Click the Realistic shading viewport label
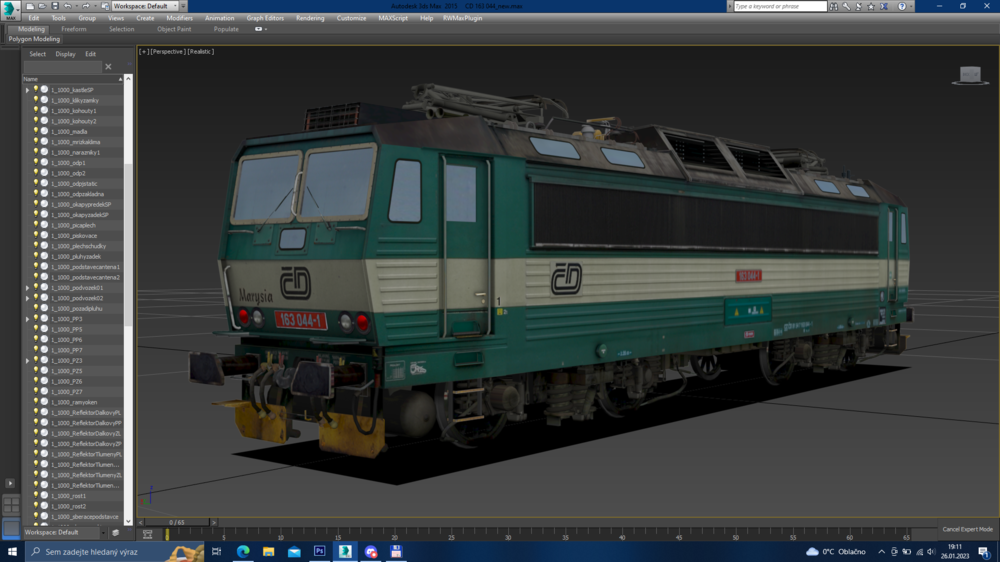This screenshot has width=1000, height=562. coord(200,51)
